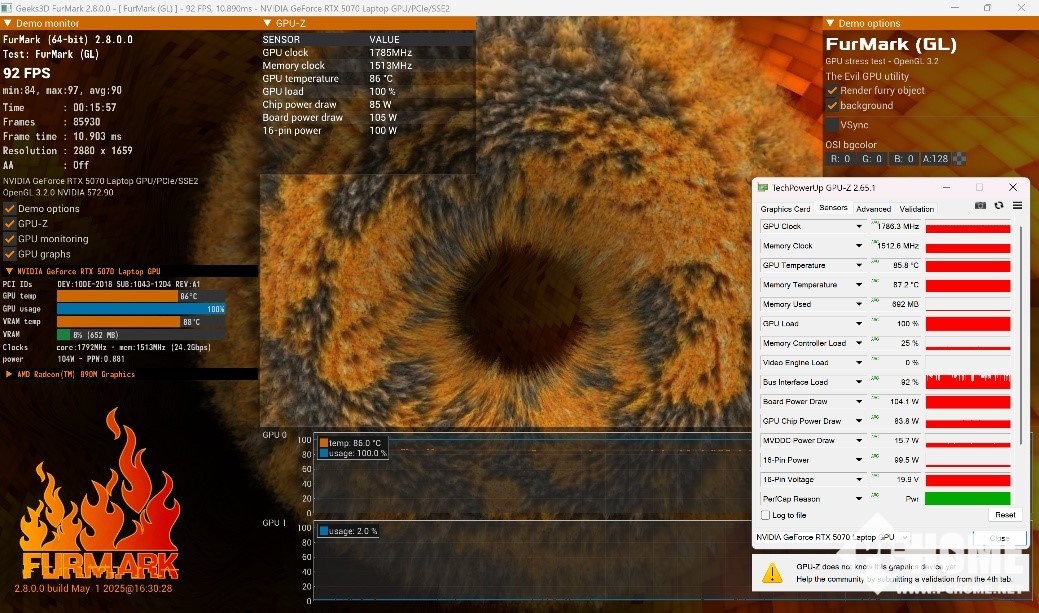Uncheck Demo options in the Demo monitor
Image resolution: width=1039 pixels, height=613 pixels.
(x=10, y=208)
